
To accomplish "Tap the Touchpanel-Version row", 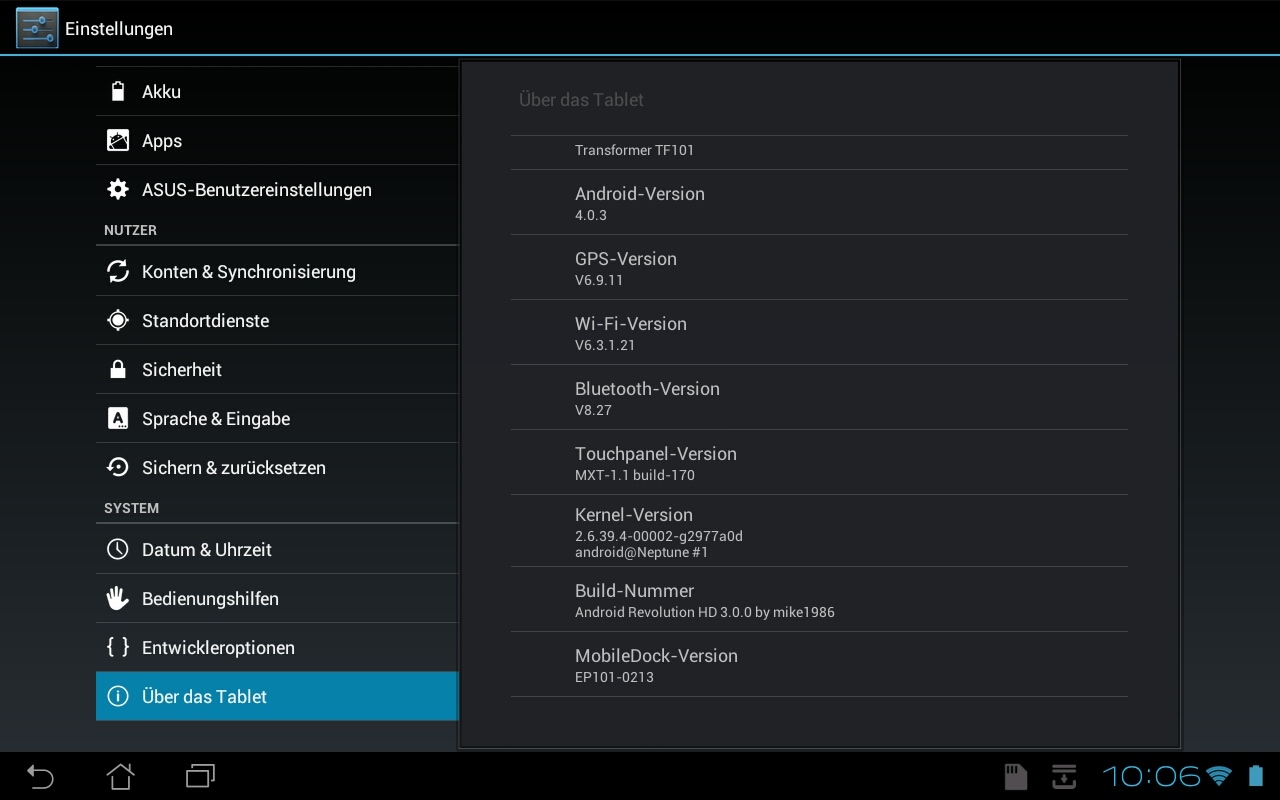I will pos(819,462).
